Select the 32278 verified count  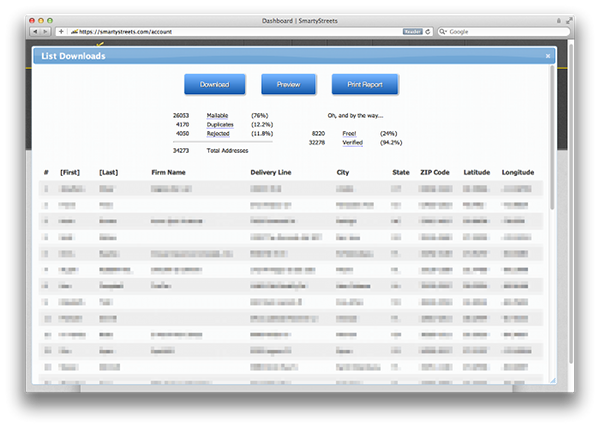pos(317,143)
